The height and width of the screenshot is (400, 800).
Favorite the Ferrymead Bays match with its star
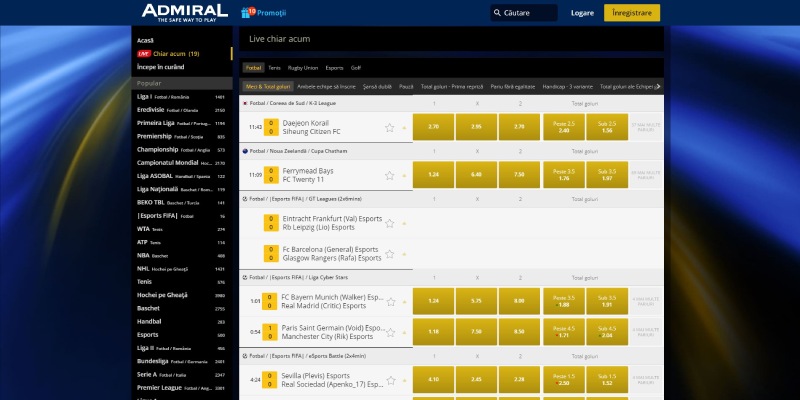[390, 176]
